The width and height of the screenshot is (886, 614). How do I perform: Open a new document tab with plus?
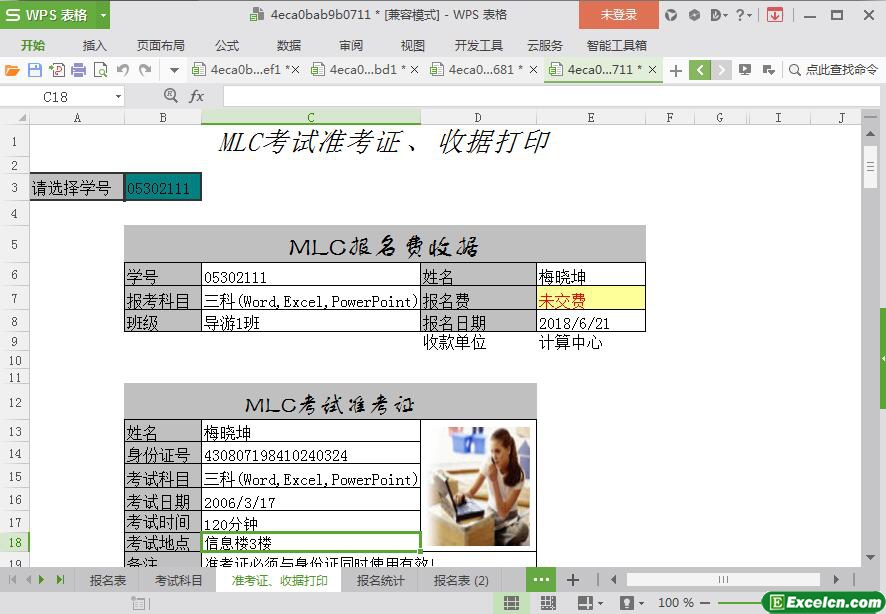(x=676, y=70)
